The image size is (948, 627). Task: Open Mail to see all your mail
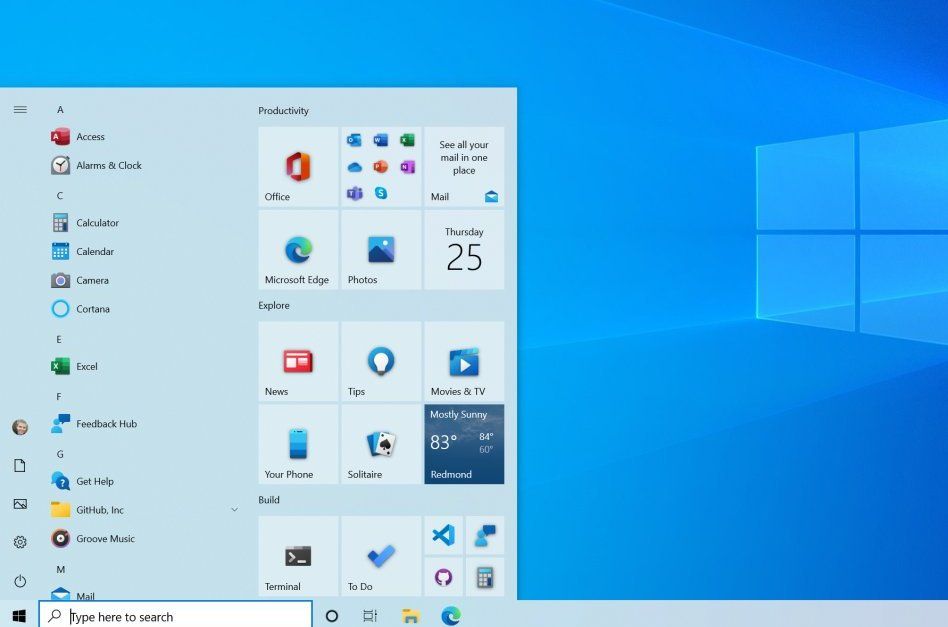pyautogui.click(x=463, y=165)
